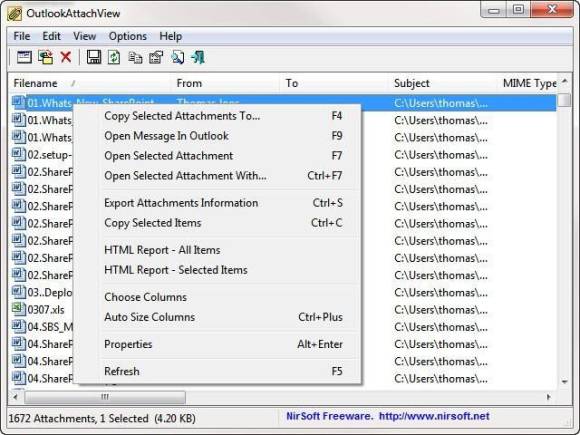Viewport: 580px width, 435px height.
Task: Click the floppy disk Save toolbar icon
Action: (94, 57)
